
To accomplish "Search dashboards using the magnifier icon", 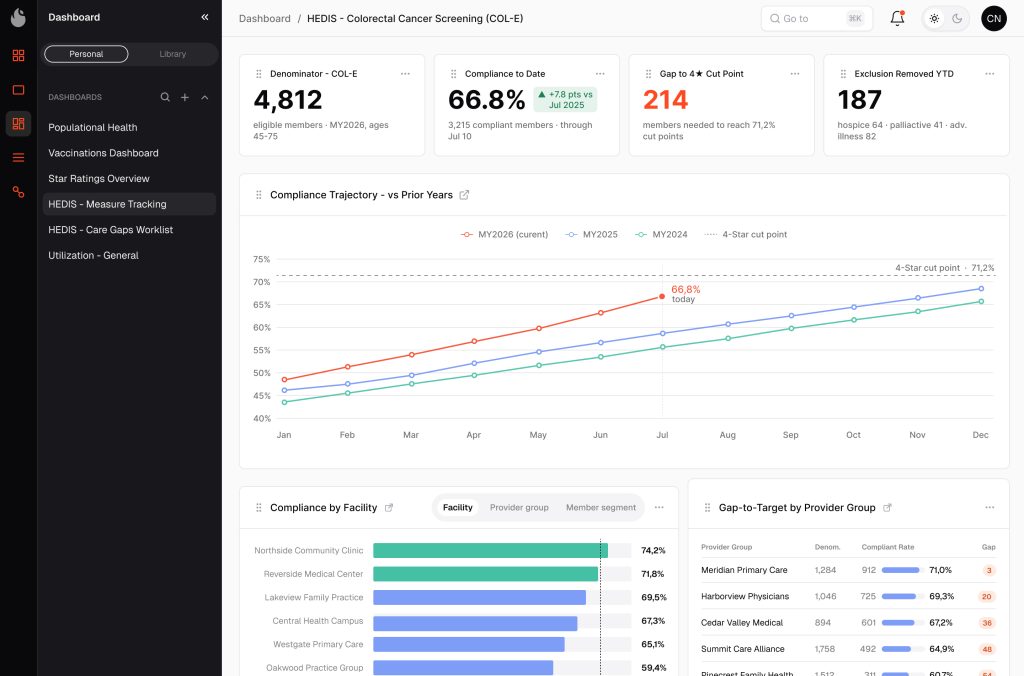I will 165,97.
